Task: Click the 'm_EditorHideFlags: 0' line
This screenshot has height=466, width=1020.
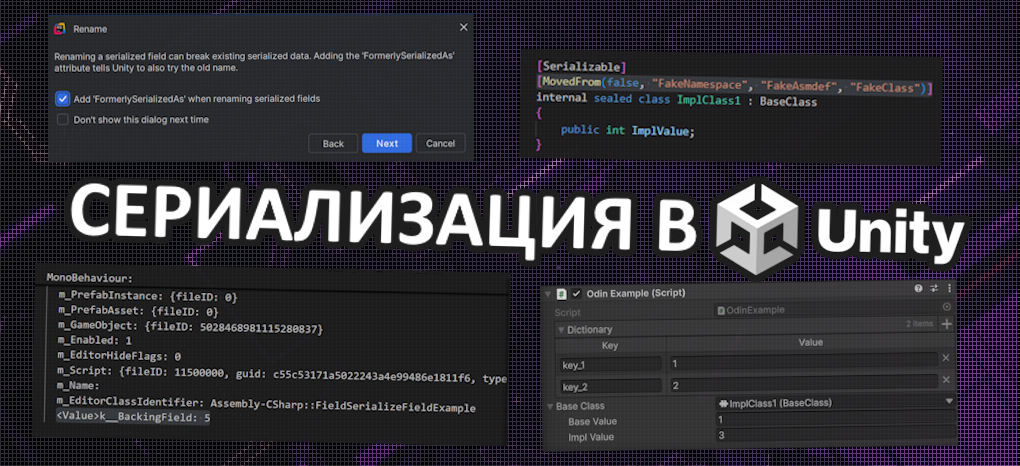Action: pyautogui.click(x=119, y=356)
